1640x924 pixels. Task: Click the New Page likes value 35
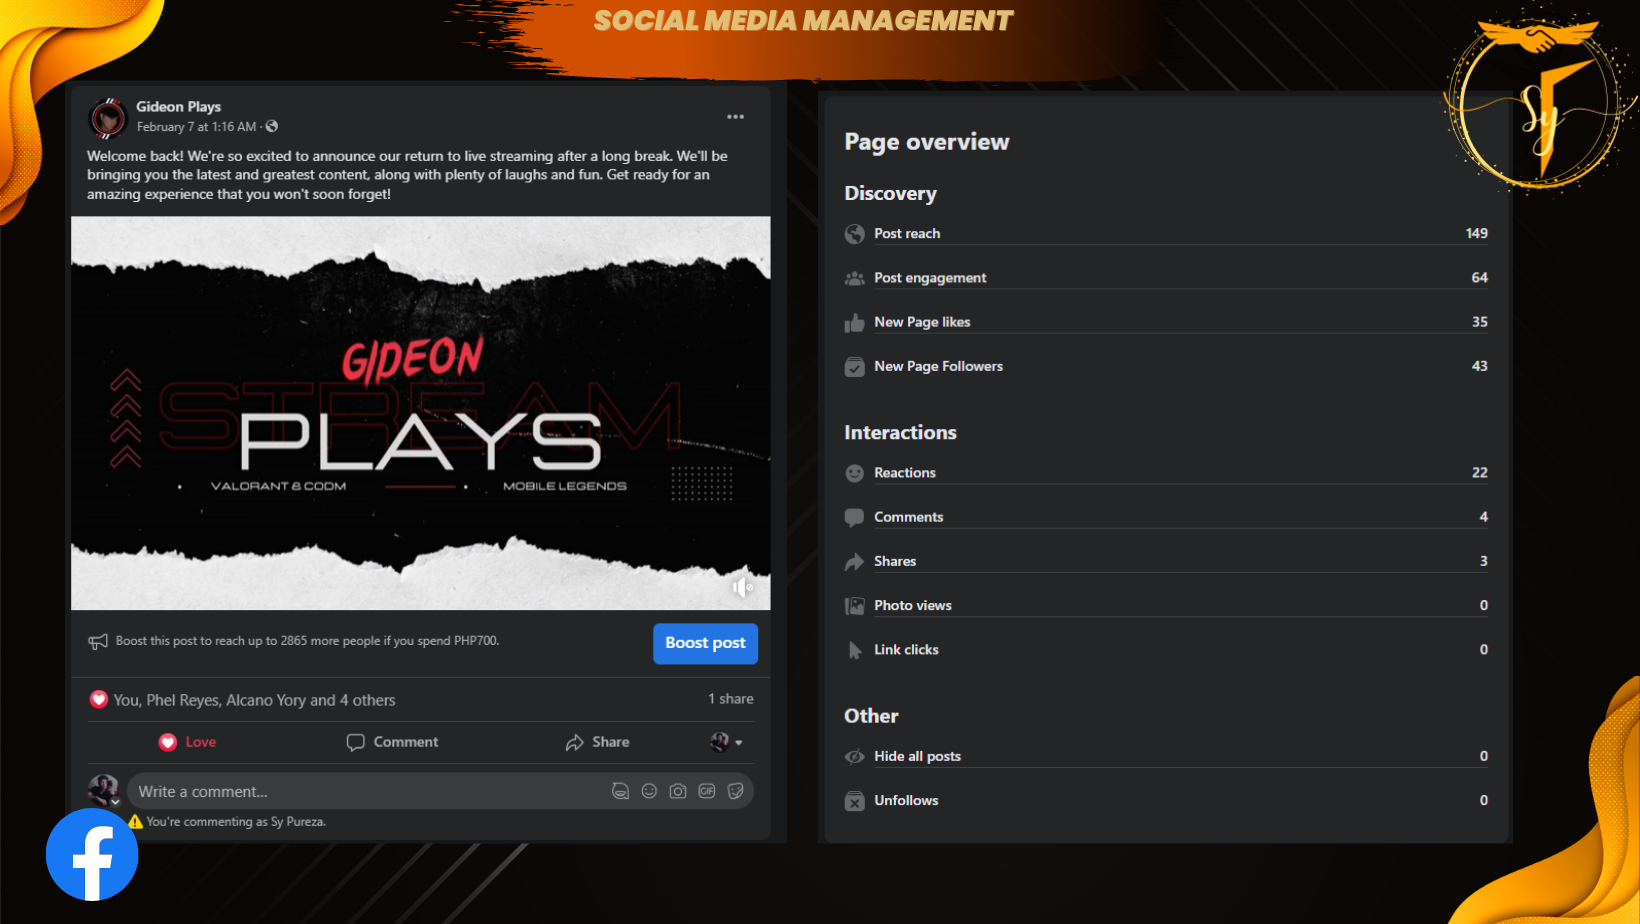click(1480, 322)
